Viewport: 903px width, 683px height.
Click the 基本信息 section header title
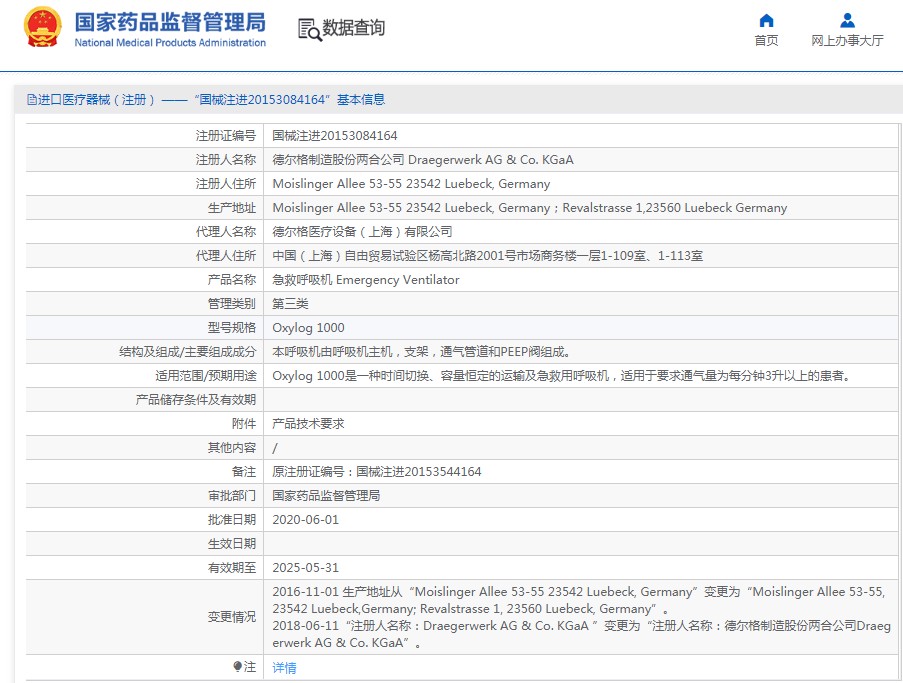pyautogui.click(x=361, y=100)
